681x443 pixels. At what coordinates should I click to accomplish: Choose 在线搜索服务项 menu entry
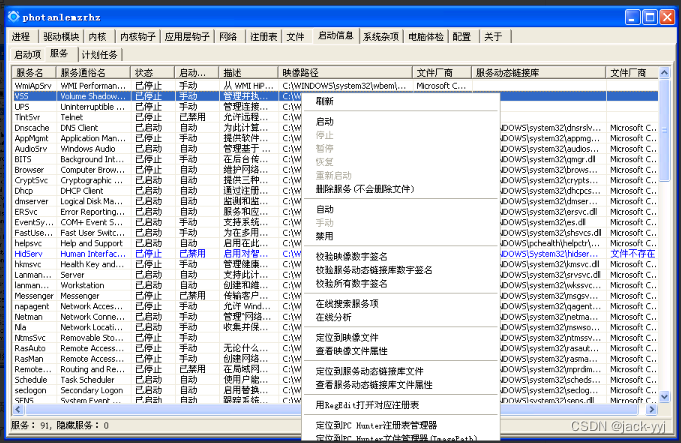pyautogui.click(x=400, y=304)
